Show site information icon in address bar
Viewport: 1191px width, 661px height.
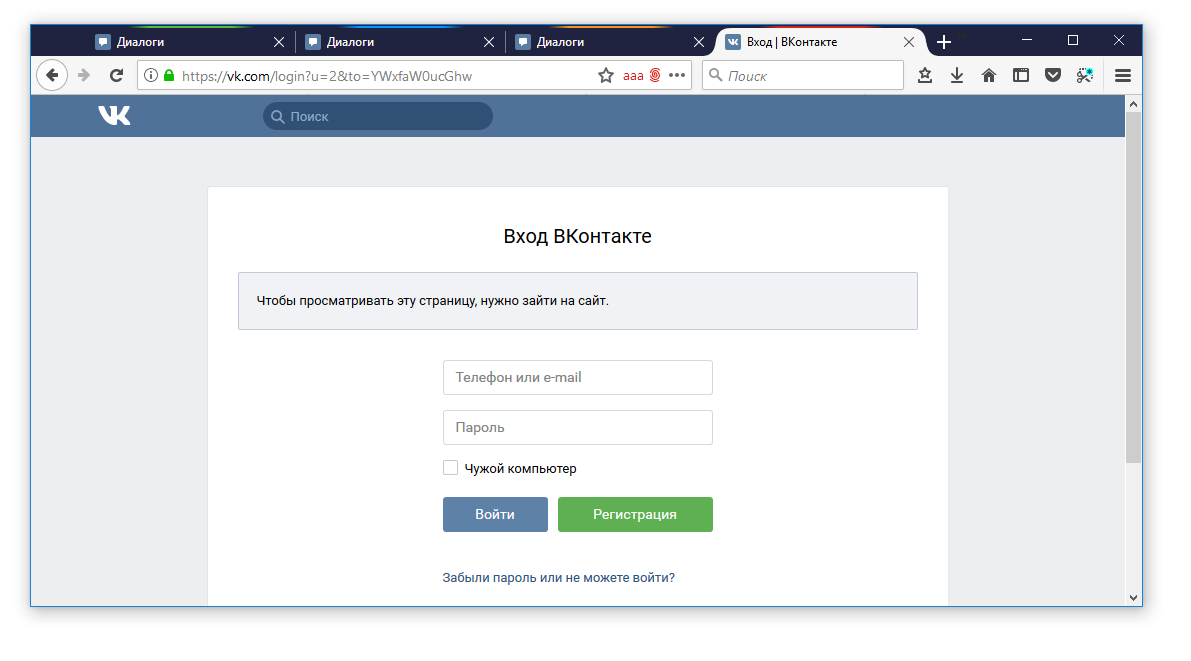(x=151, y=75)
